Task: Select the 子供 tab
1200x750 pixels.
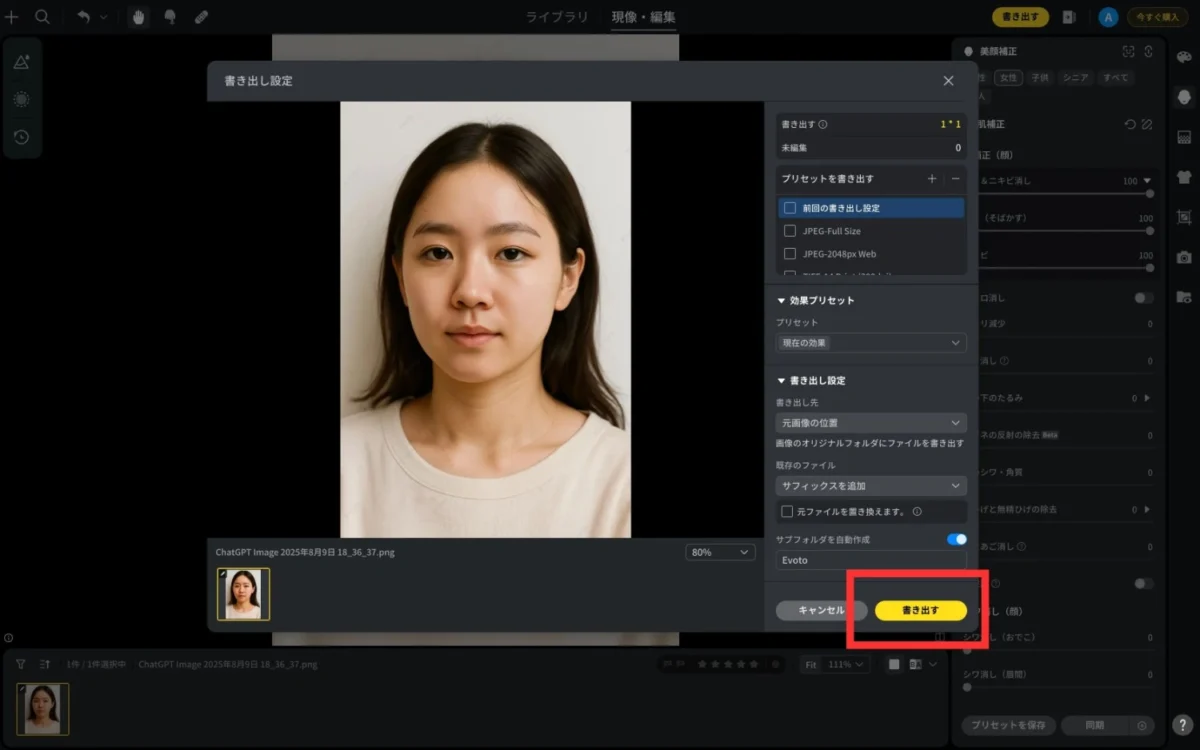Action: pos(1040,77)
